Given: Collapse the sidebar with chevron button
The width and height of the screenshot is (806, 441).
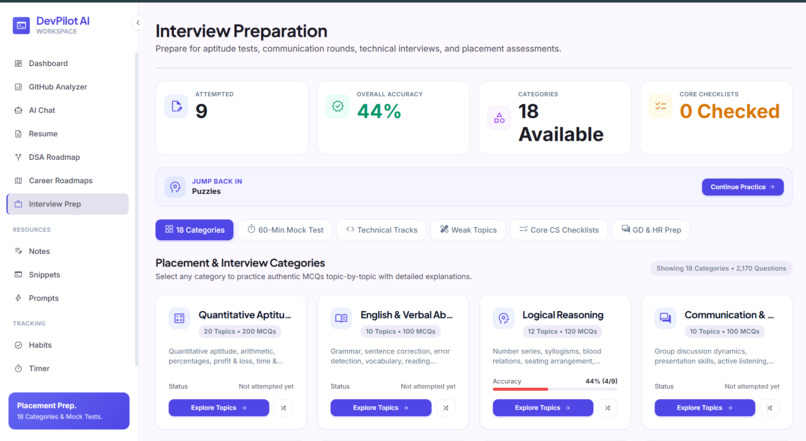Looking at the screenshot, I should point(138,23).
